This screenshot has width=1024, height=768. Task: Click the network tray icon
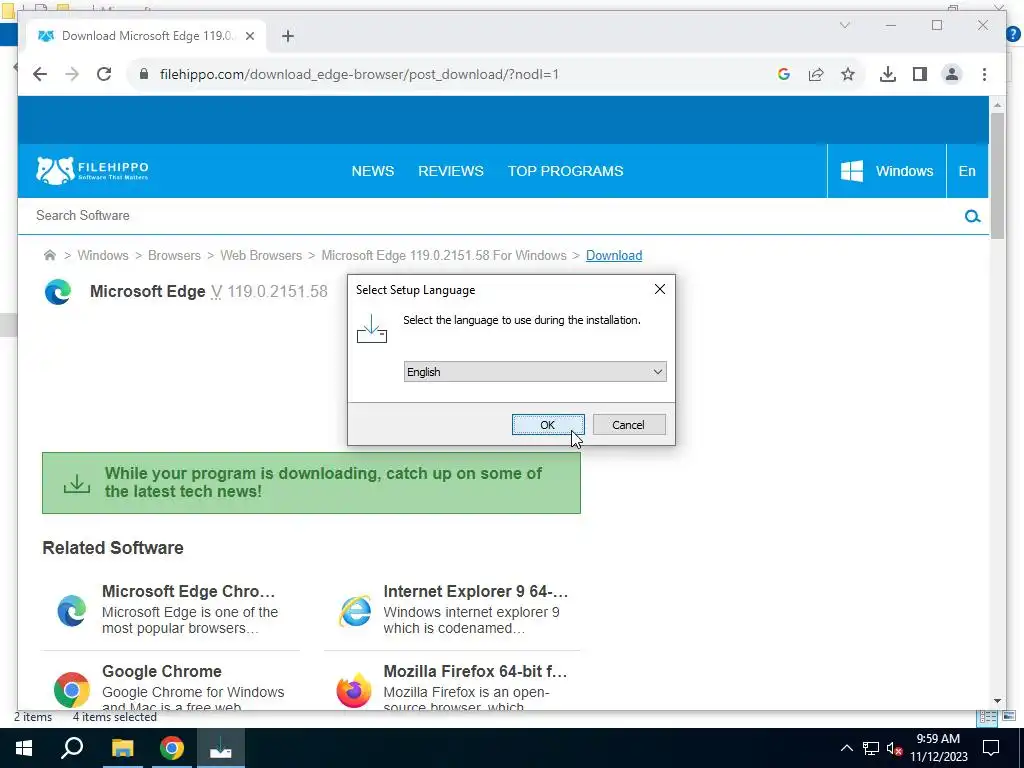pos(871,748)
